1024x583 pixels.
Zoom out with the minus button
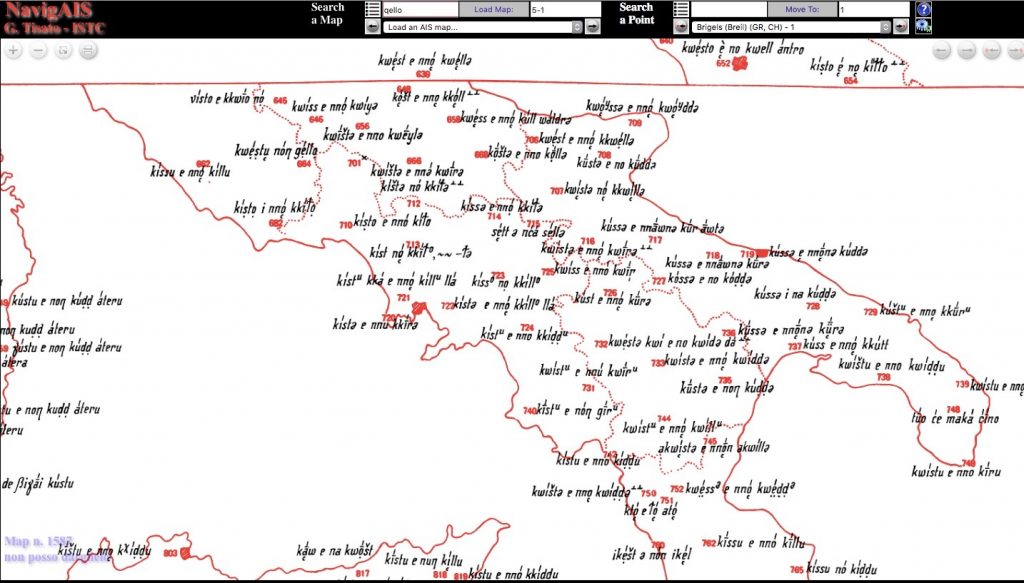pyautogui.click(x=39, y=50)
